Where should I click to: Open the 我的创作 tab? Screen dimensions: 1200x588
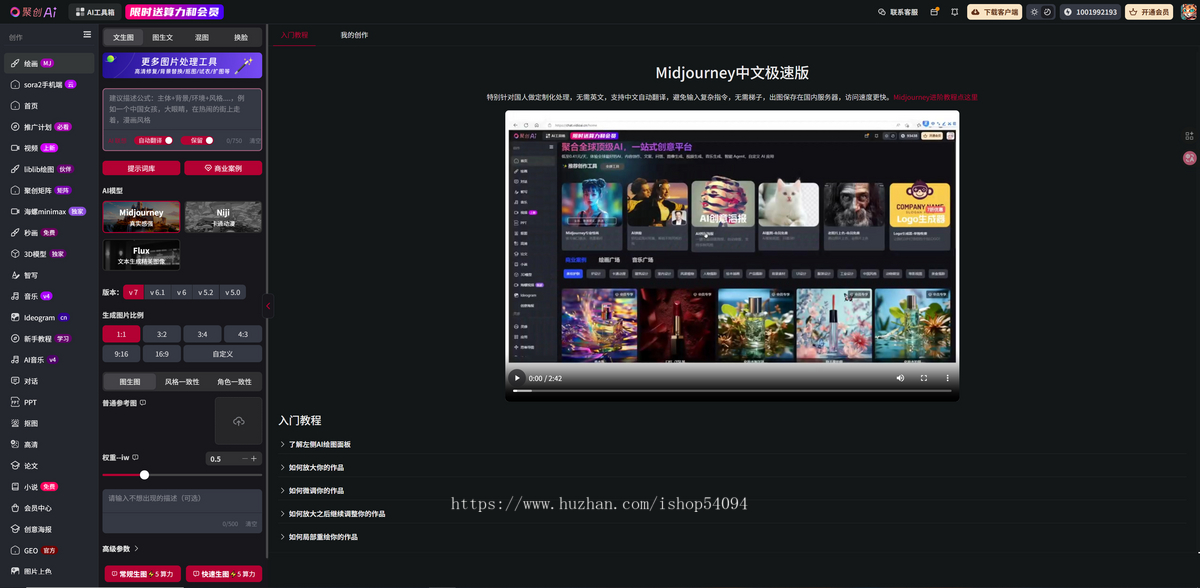[354, 35]
